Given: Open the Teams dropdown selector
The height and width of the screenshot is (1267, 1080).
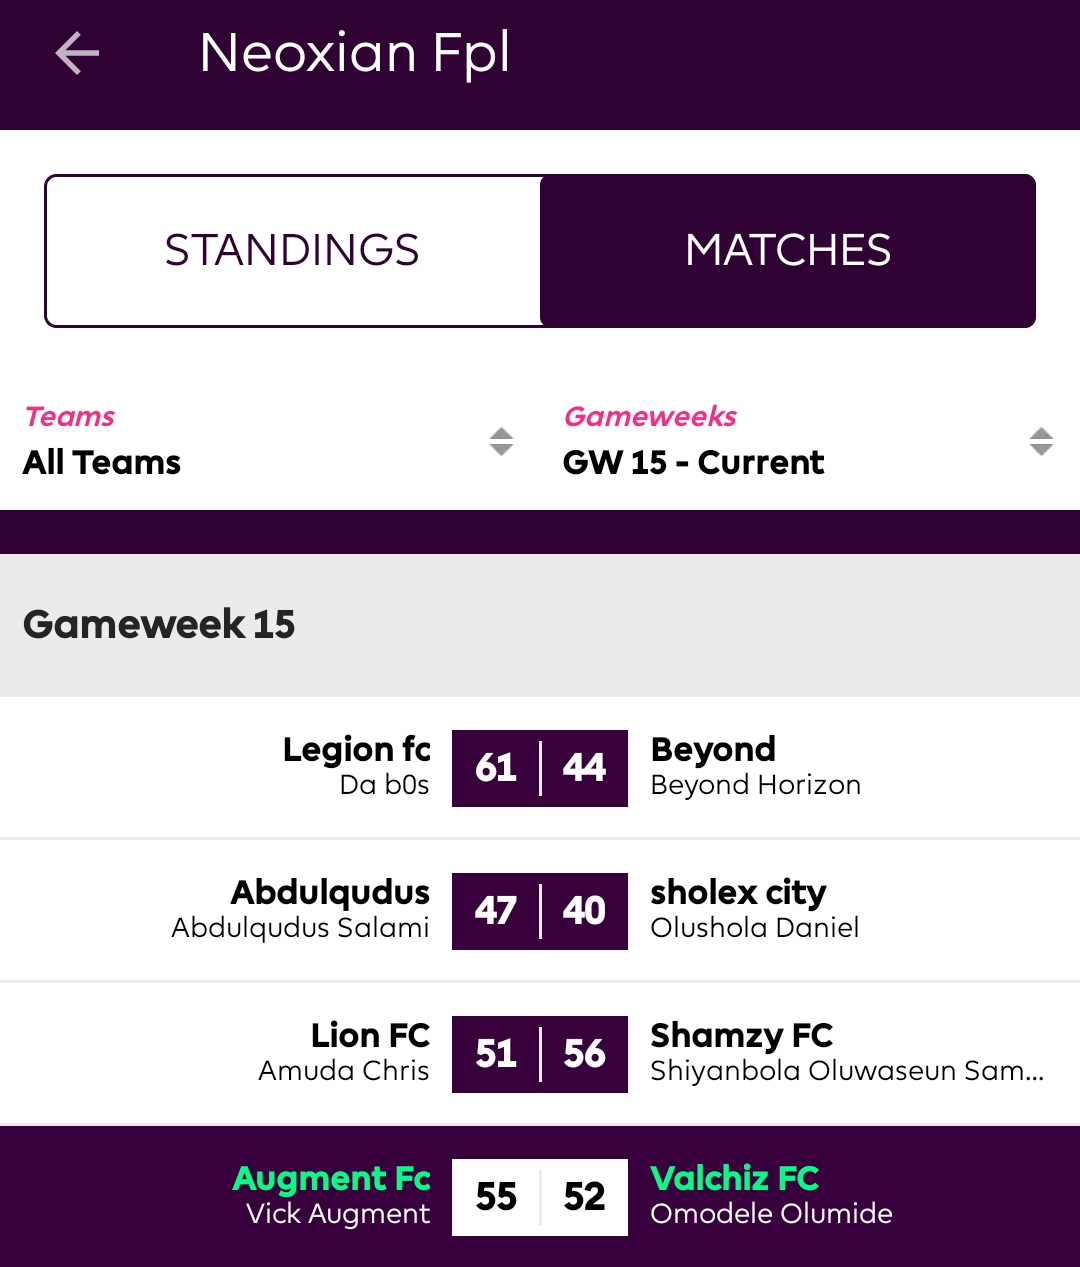Looking at the screenshot, I should pyautogui.click(x=270, y=441).
